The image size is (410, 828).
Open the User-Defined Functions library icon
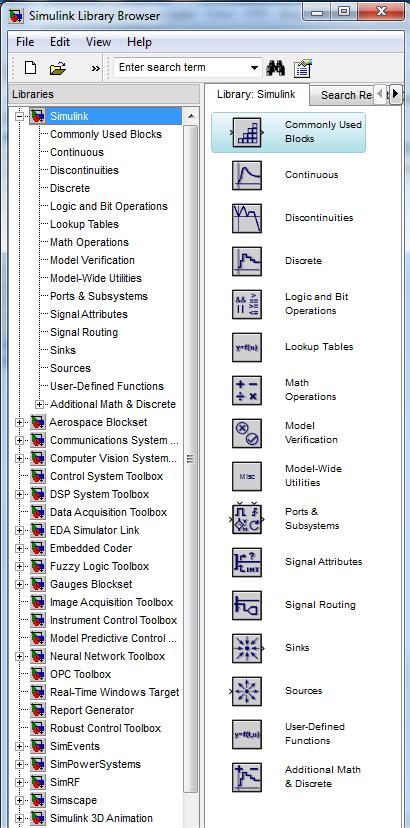[x=247, y=734]
